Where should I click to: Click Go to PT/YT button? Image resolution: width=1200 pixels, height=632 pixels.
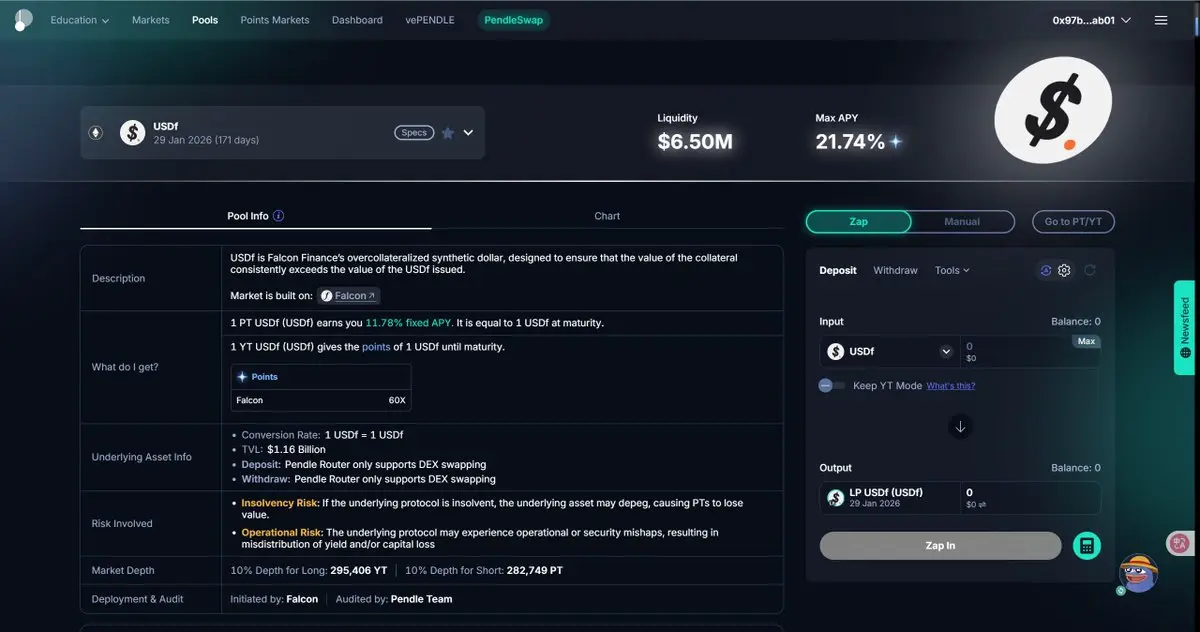tap(1073, 221)
